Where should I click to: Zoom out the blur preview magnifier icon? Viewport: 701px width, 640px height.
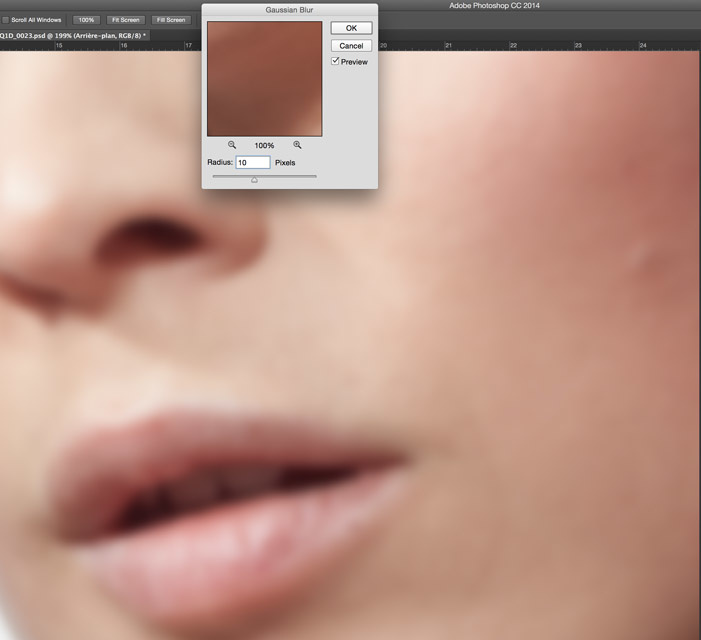pos(232,145)
